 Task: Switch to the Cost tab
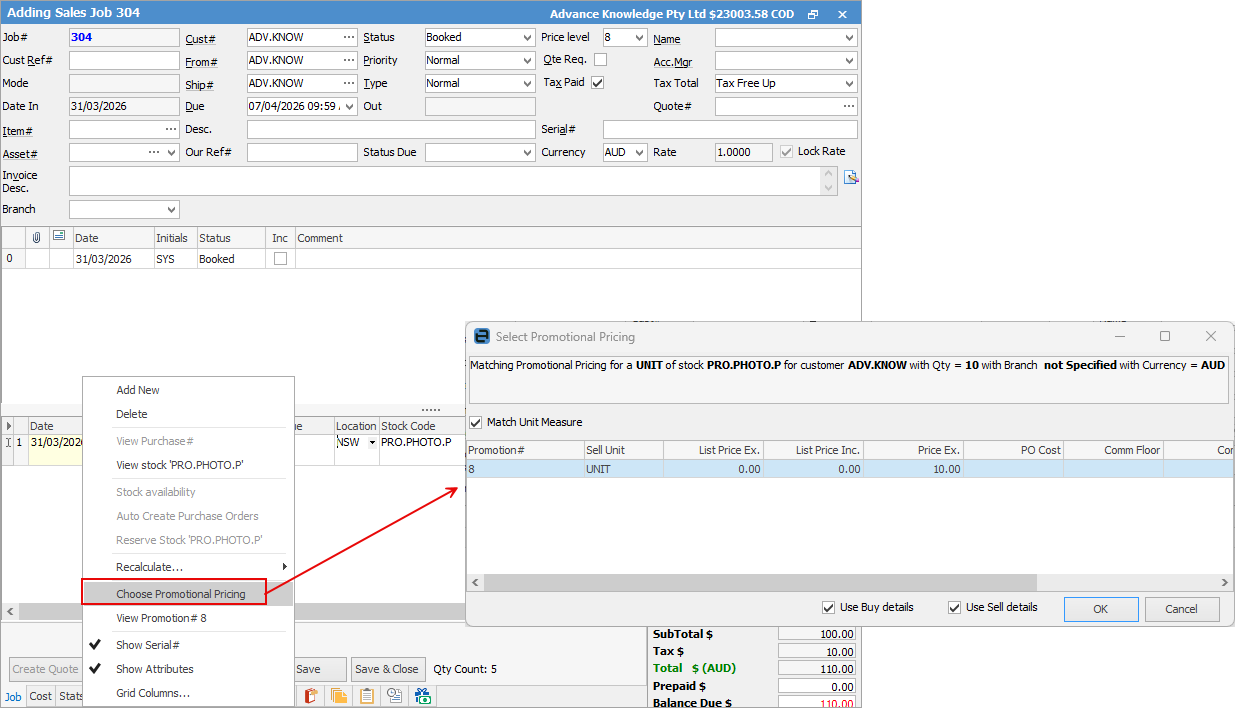[40, 696]
